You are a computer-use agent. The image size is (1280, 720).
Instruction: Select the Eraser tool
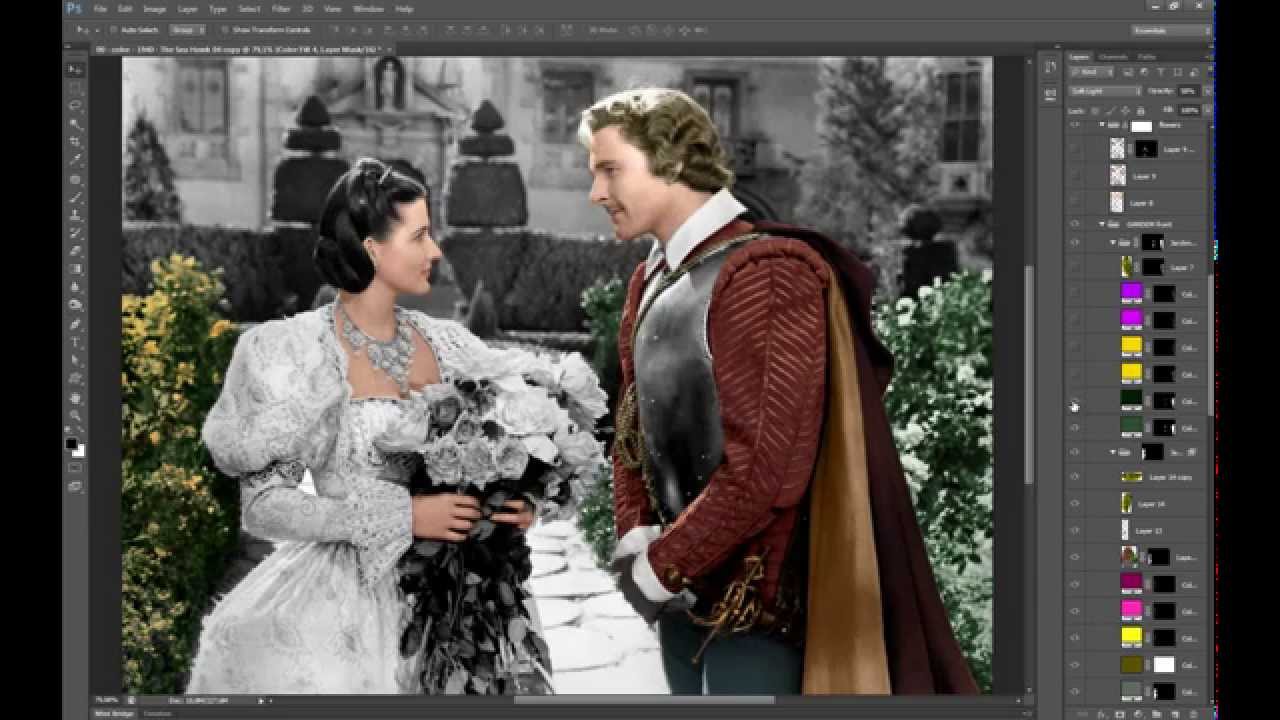(75, 251)
